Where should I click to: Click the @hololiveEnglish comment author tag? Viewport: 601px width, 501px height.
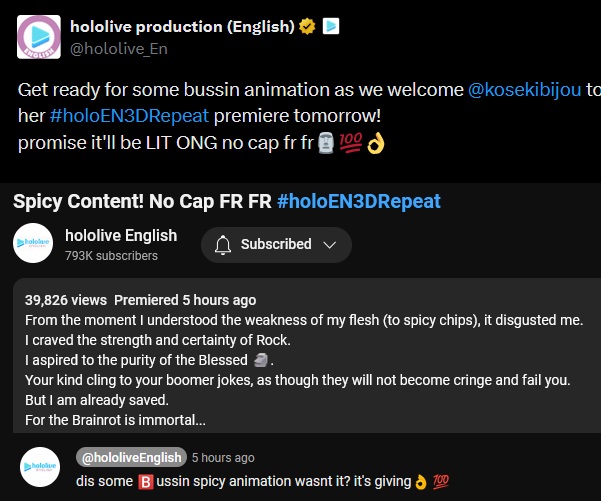[131, 457]
